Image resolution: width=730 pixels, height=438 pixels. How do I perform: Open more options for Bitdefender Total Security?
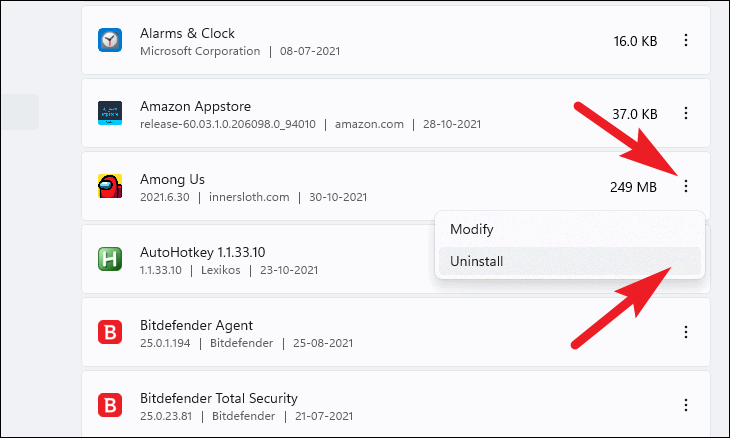686,405
